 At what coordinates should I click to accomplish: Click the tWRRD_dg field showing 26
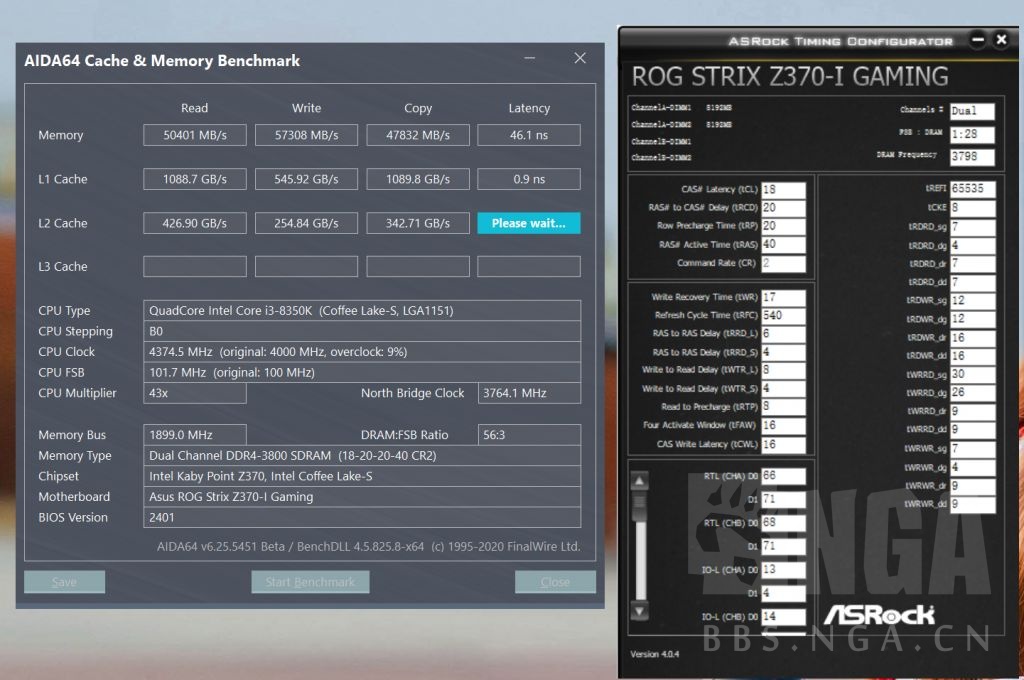(x=972, y=393)
